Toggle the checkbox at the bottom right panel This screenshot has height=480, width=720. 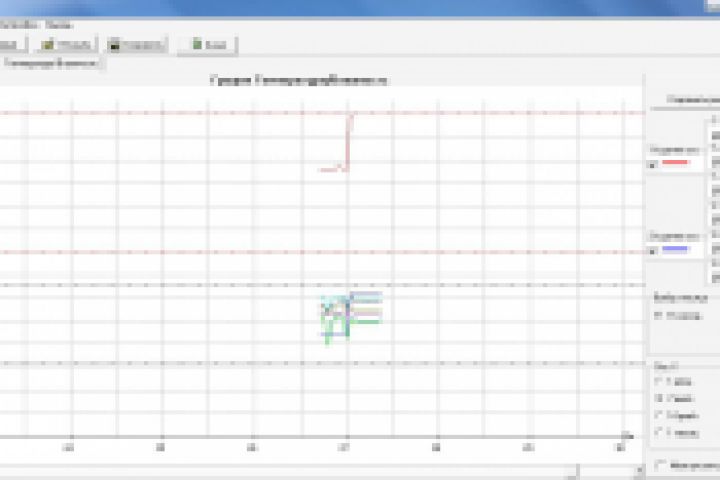click(660, 464)
